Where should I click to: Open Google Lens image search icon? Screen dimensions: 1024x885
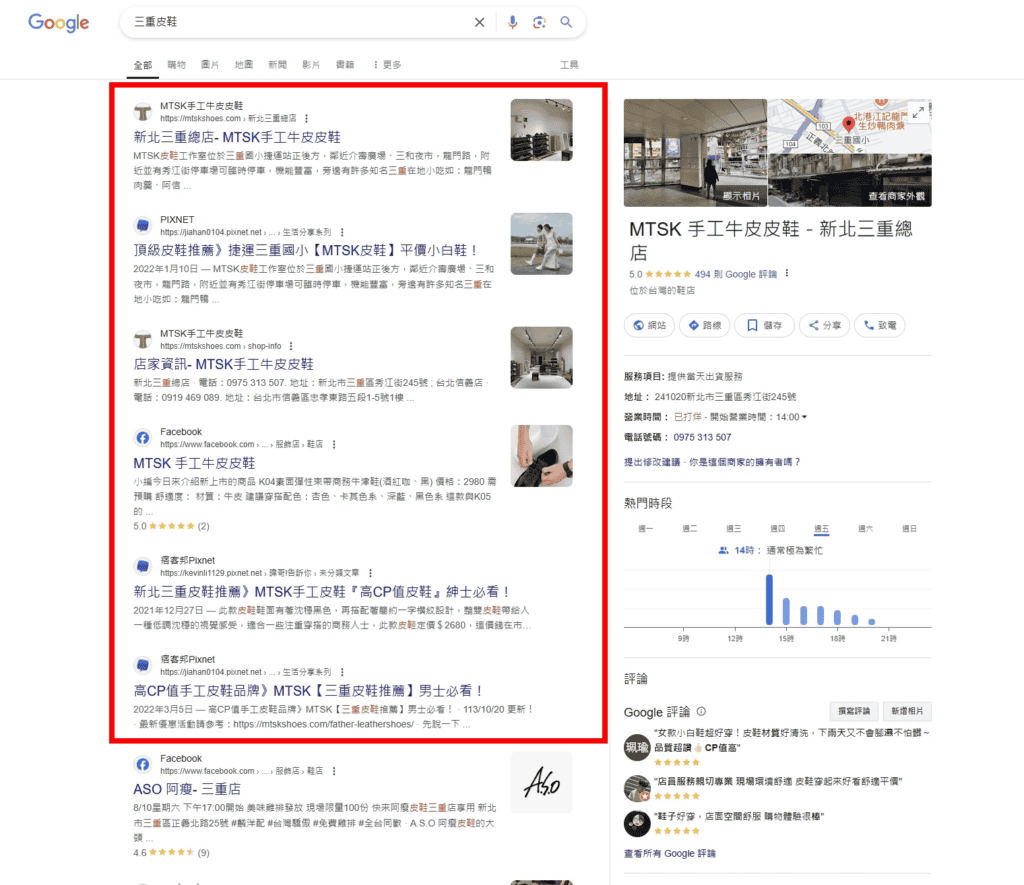pyautogui.click(x=539, y=22)
